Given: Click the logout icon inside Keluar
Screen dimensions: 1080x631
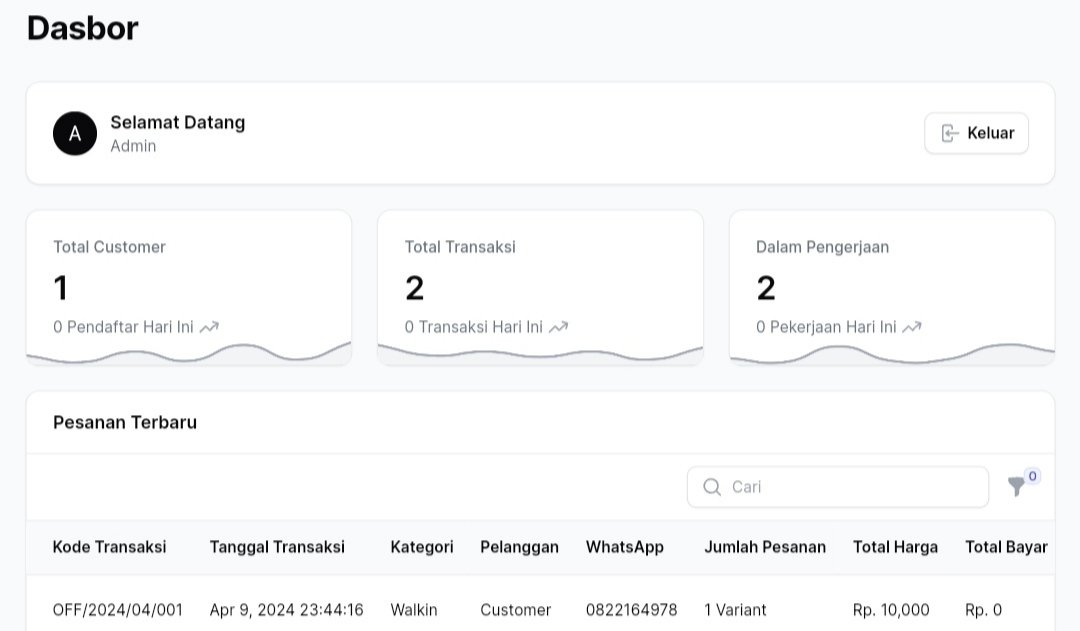Looking at the screenshot, I should pos(950,133).
